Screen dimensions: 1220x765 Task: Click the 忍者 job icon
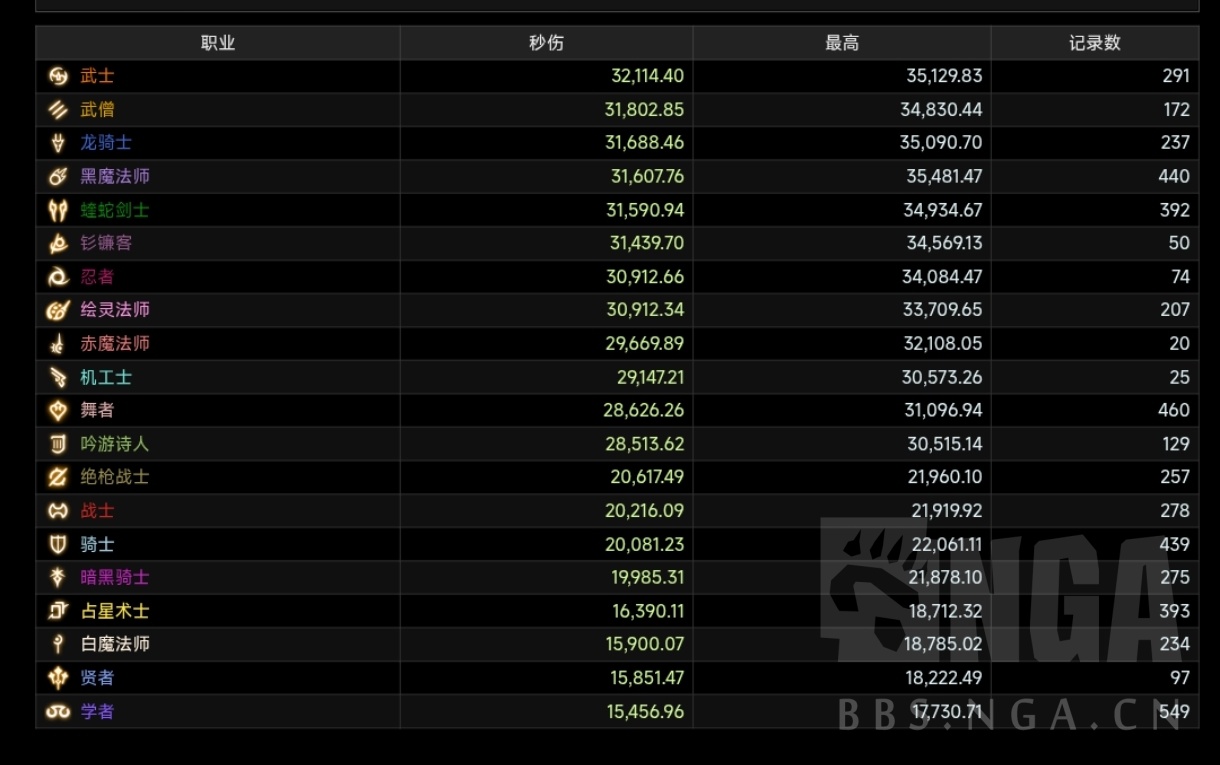(x=58, y=277)
